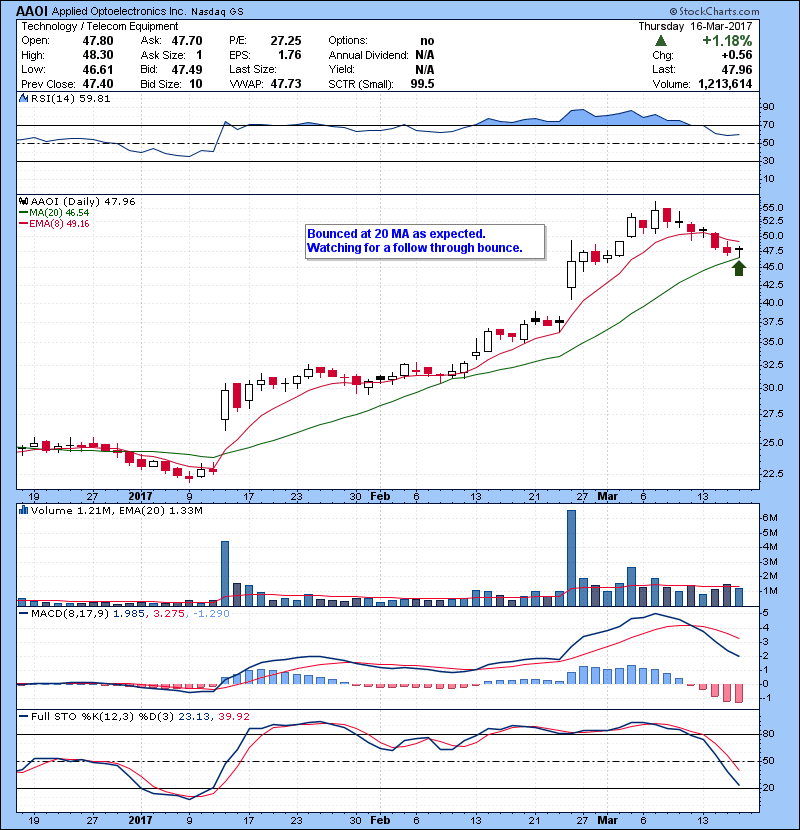Viewport: 800px width, 830px height.
Task: Click the Volume value 1,213,614
Action: [725, 84]
